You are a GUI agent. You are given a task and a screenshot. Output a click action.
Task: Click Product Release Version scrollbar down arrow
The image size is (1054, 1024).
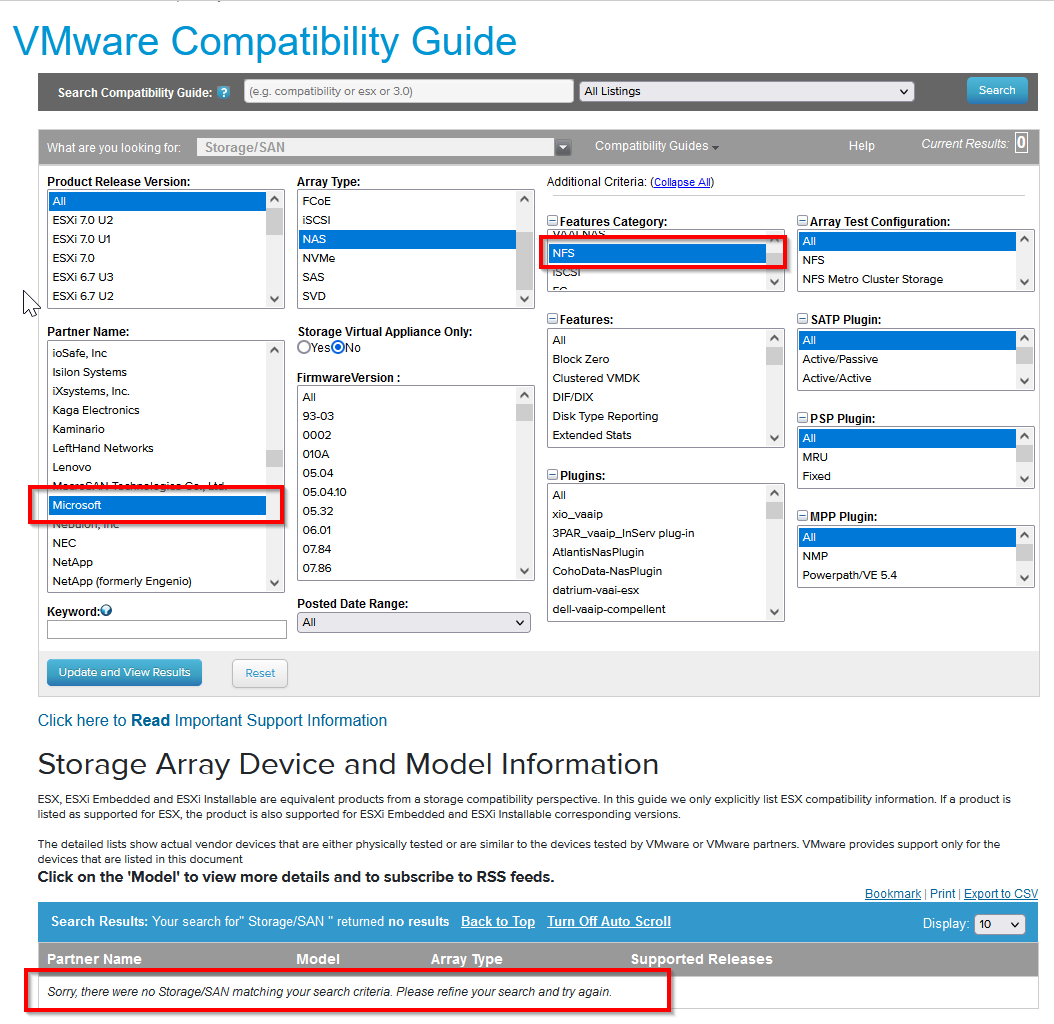pyautogui.click(x=274, y=299)
